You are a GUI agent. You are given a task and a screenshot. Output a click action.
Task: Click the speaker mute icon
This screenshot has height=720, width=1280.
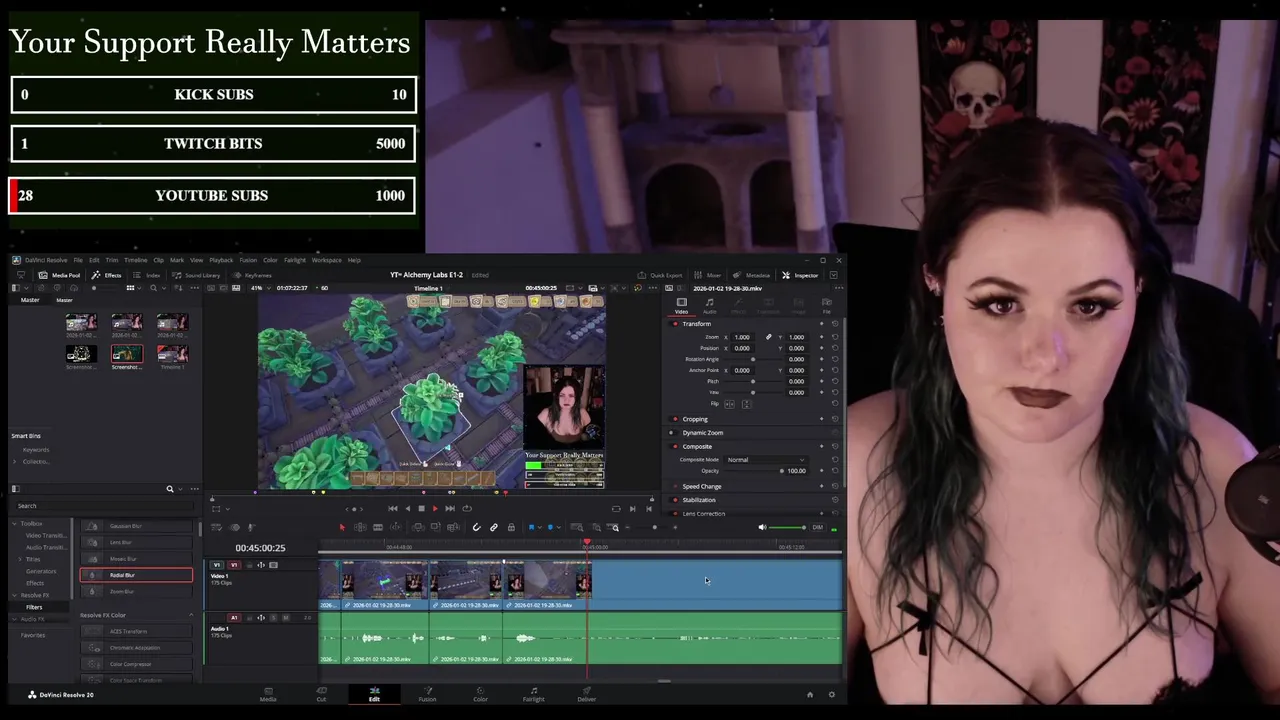point(762,527)
